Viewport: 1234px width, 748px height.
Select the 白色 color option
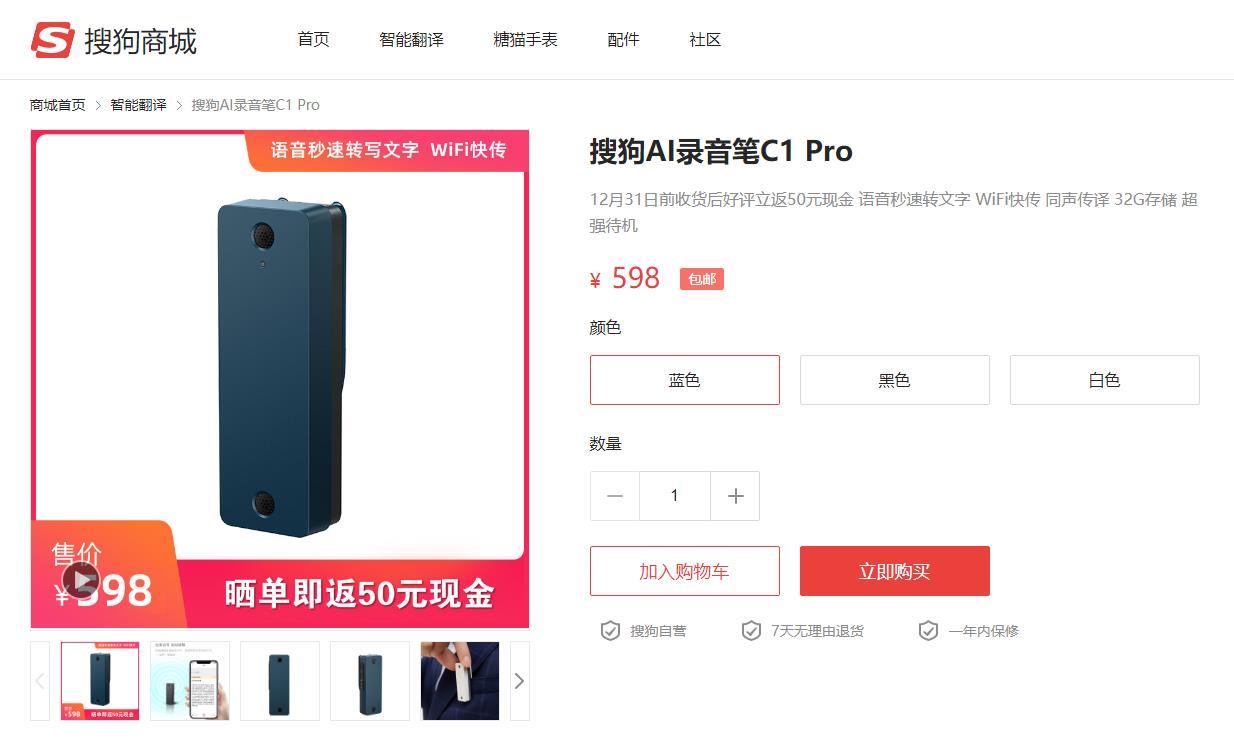point(1105,380)
